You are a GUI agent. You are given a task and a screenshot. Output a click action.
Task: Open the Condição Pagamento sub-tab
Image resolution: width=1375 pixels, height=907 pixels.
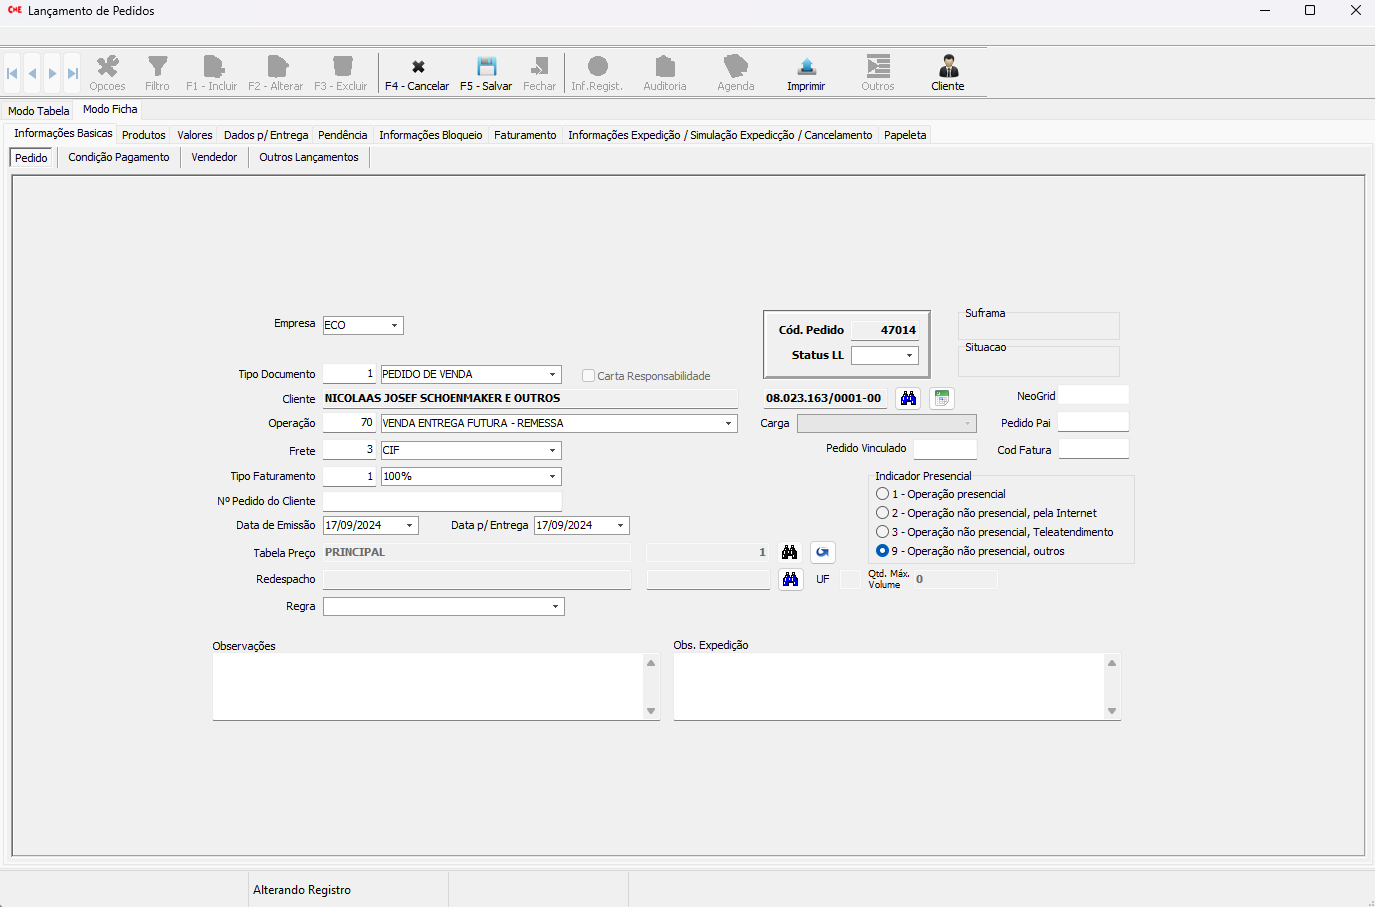[119, 158]
